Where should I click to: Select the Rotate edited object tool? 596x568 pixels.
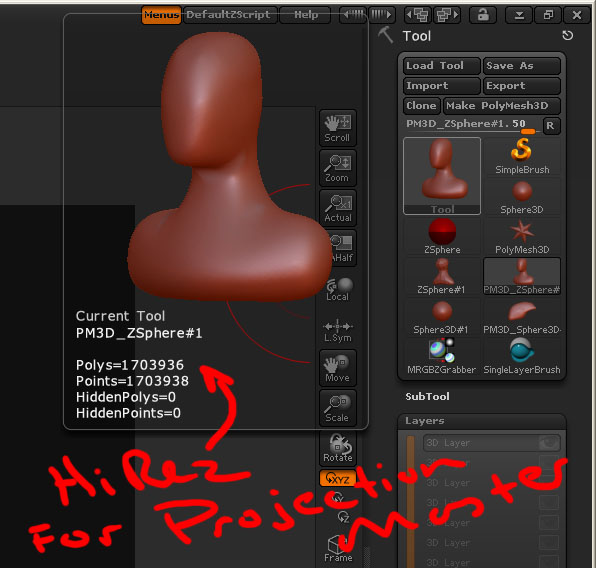pyautogui.click(x=338, y=448)
